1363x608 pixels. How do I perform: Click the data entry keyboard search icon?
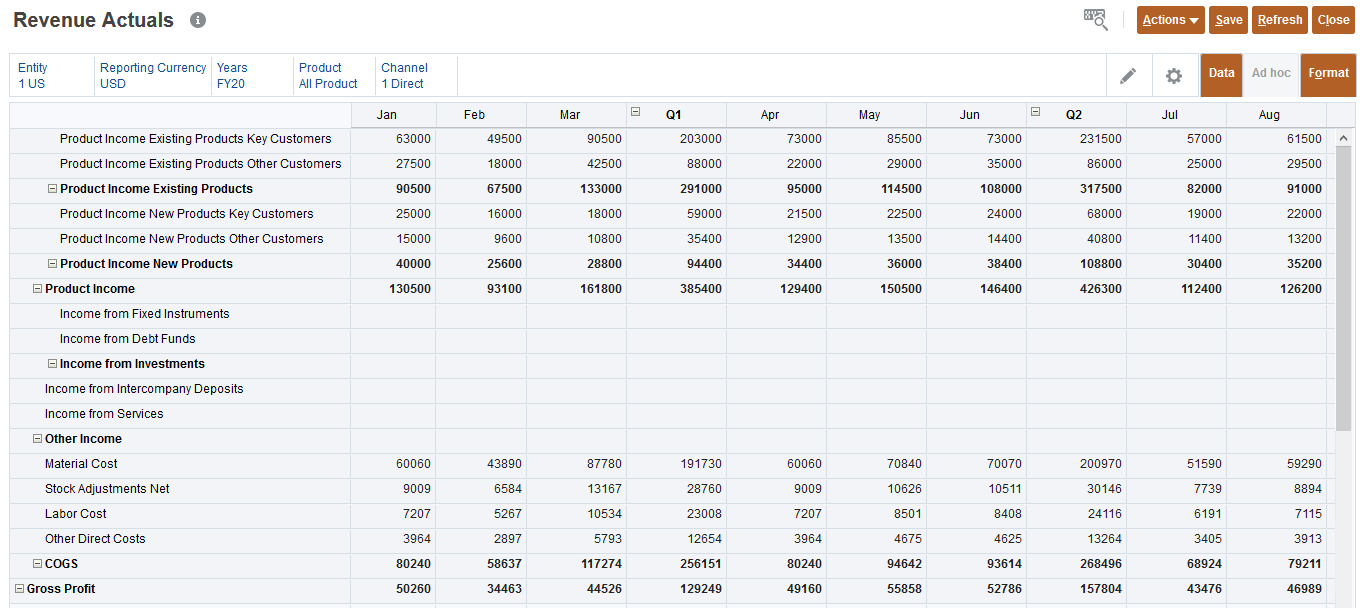coord(1096,20)
